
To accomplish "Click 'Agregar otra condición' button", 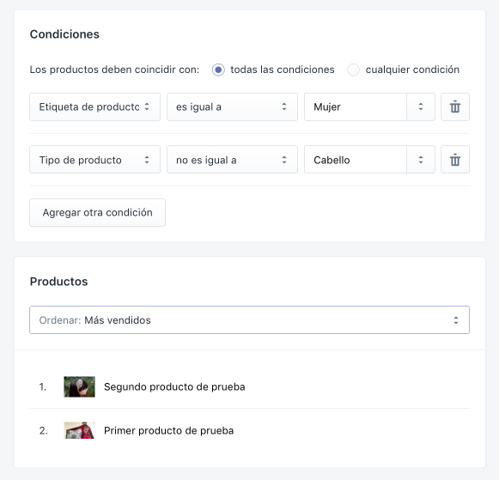I will (97, 213).
